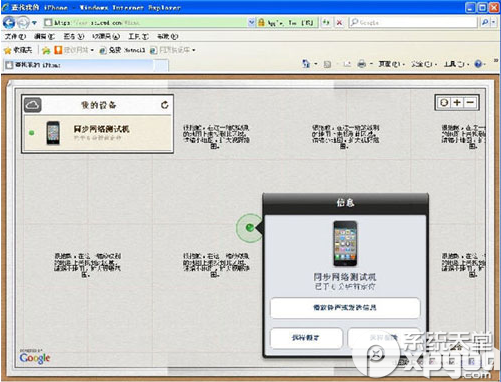Open the 安全 (Safety) command bar menu
The height and width of the screenshot is (382, 501).
pos(423,64)
